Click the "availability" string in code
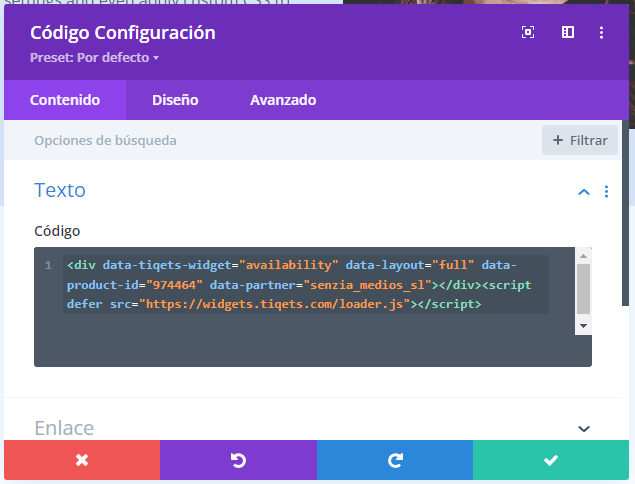Image resolution: width=635 pixels, height=484 pixels. point(288,265)
